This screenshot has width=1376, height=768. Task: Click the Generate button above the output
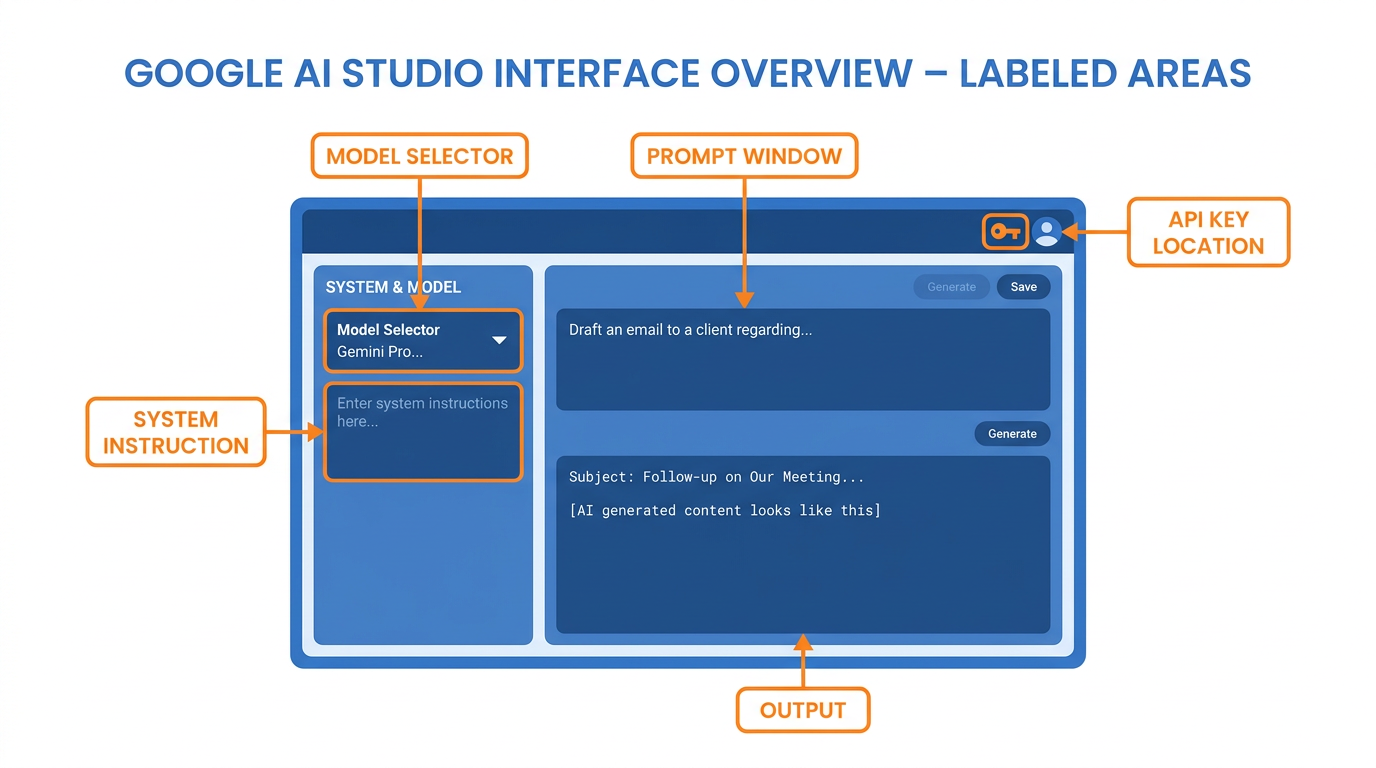pyautogui.click(x=1012, y=434)
